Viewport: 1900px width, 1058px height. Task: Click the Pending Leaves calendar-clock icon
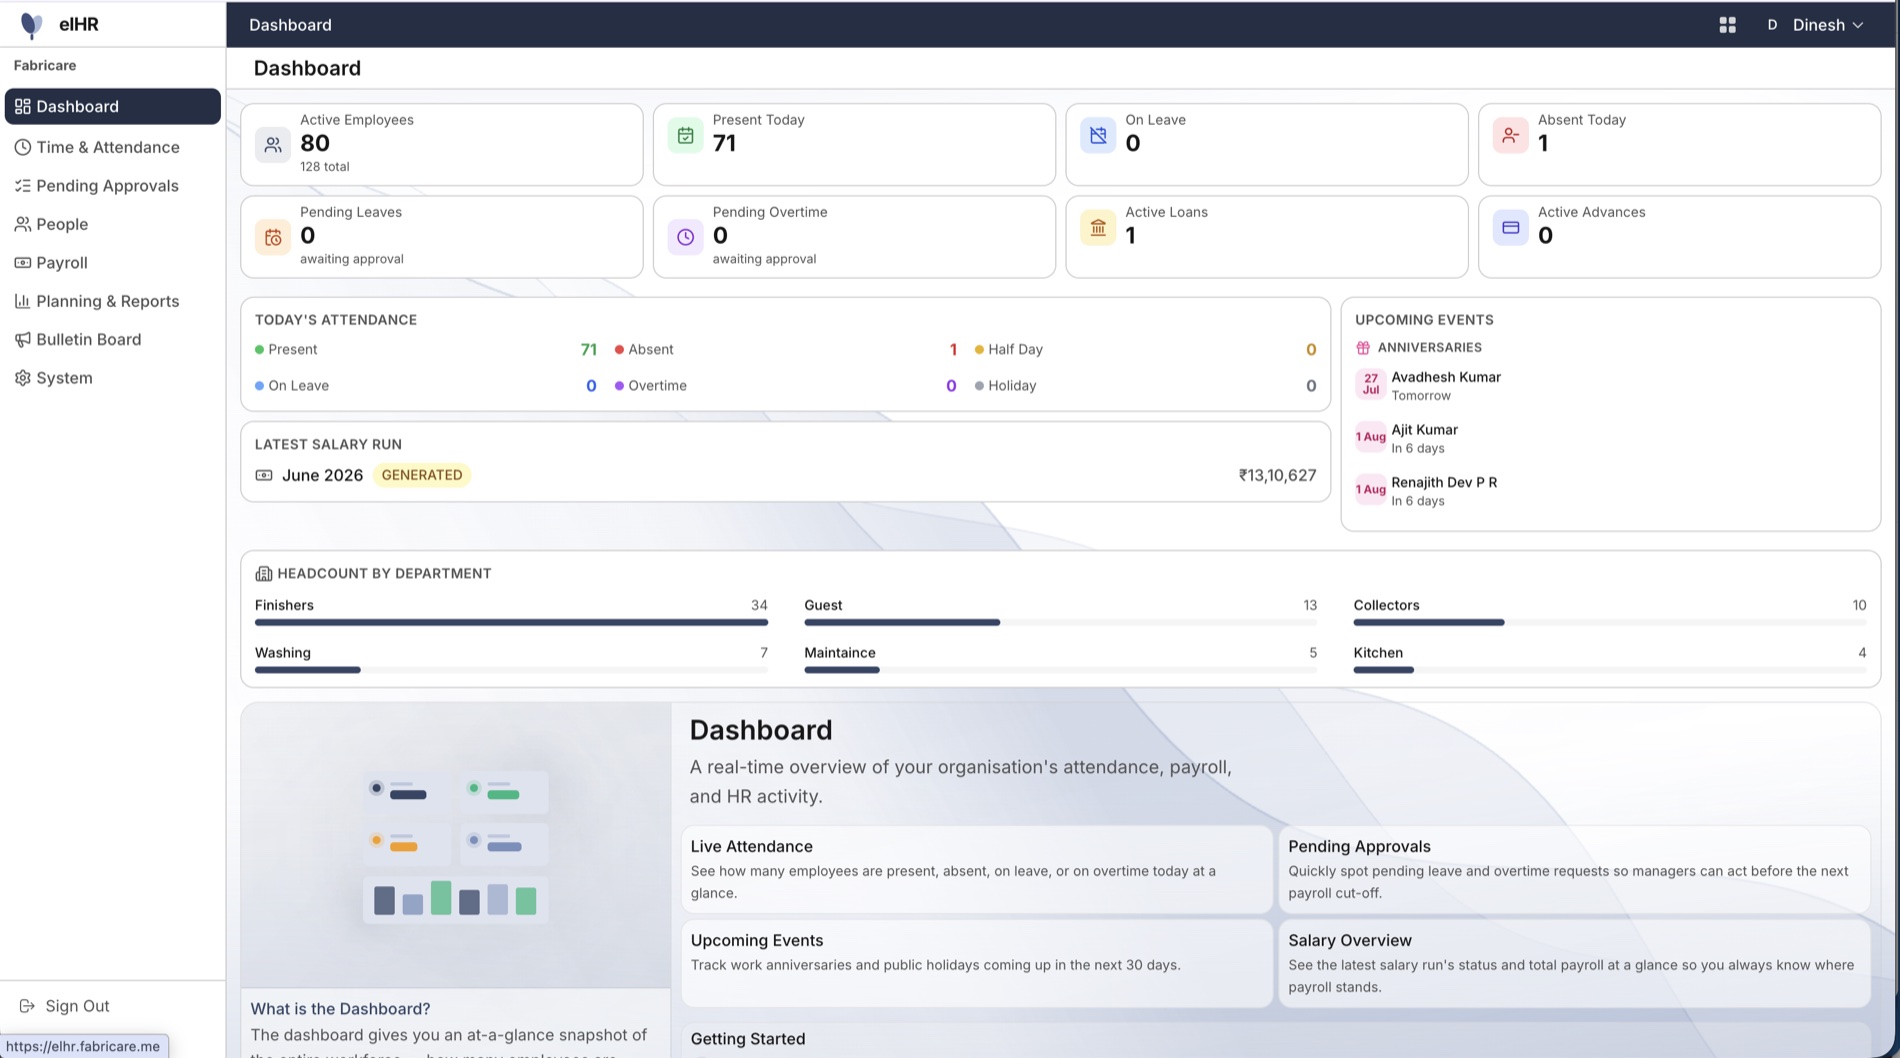[273, 237]
